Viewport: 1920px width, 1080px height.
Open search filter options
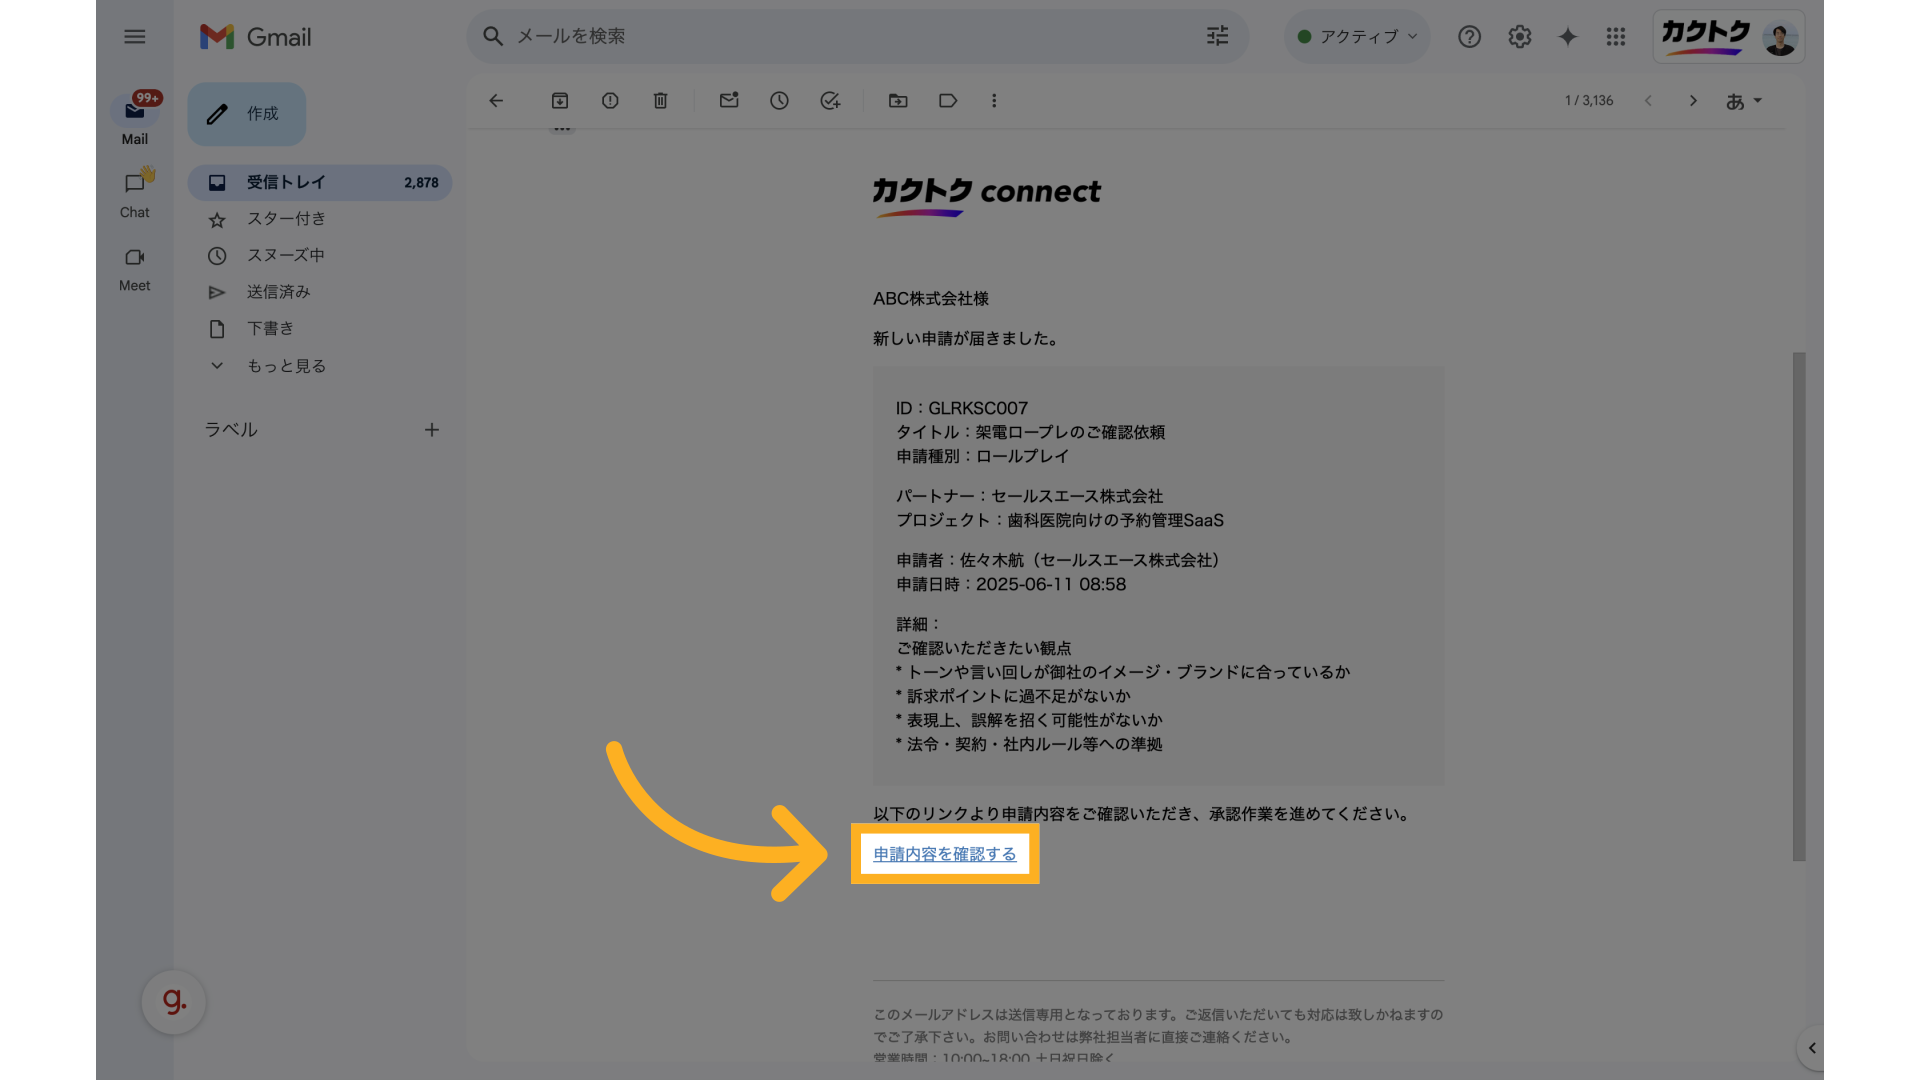pos(1217,36)
